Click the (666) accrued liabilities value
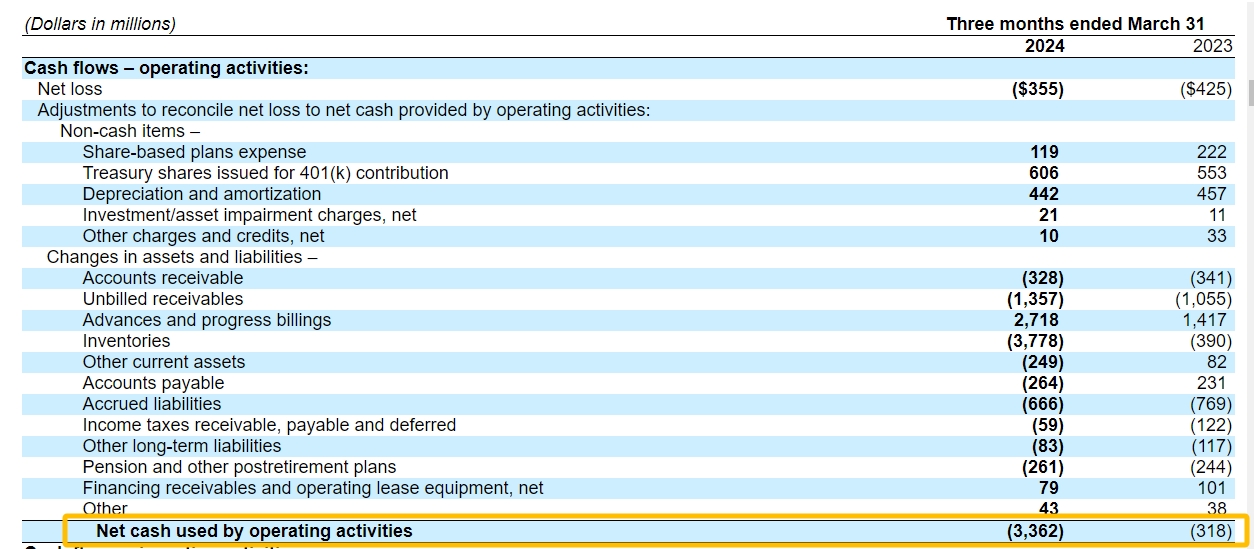This screenshot has width=1254, height=549. coord(1043,404)
